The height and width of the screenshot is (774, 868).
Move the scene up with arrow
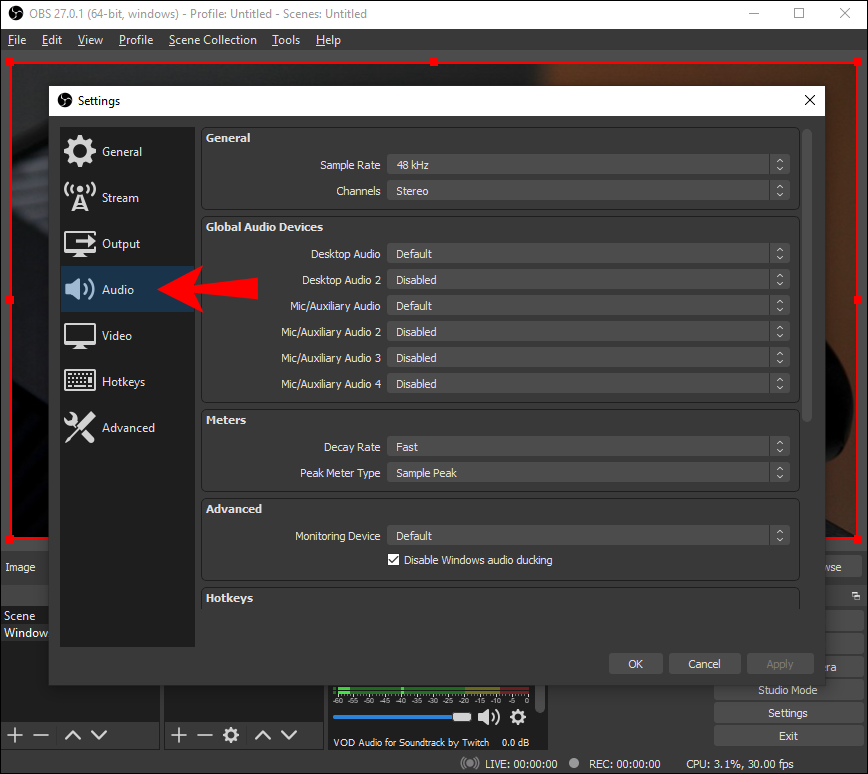tap(73, 735)
